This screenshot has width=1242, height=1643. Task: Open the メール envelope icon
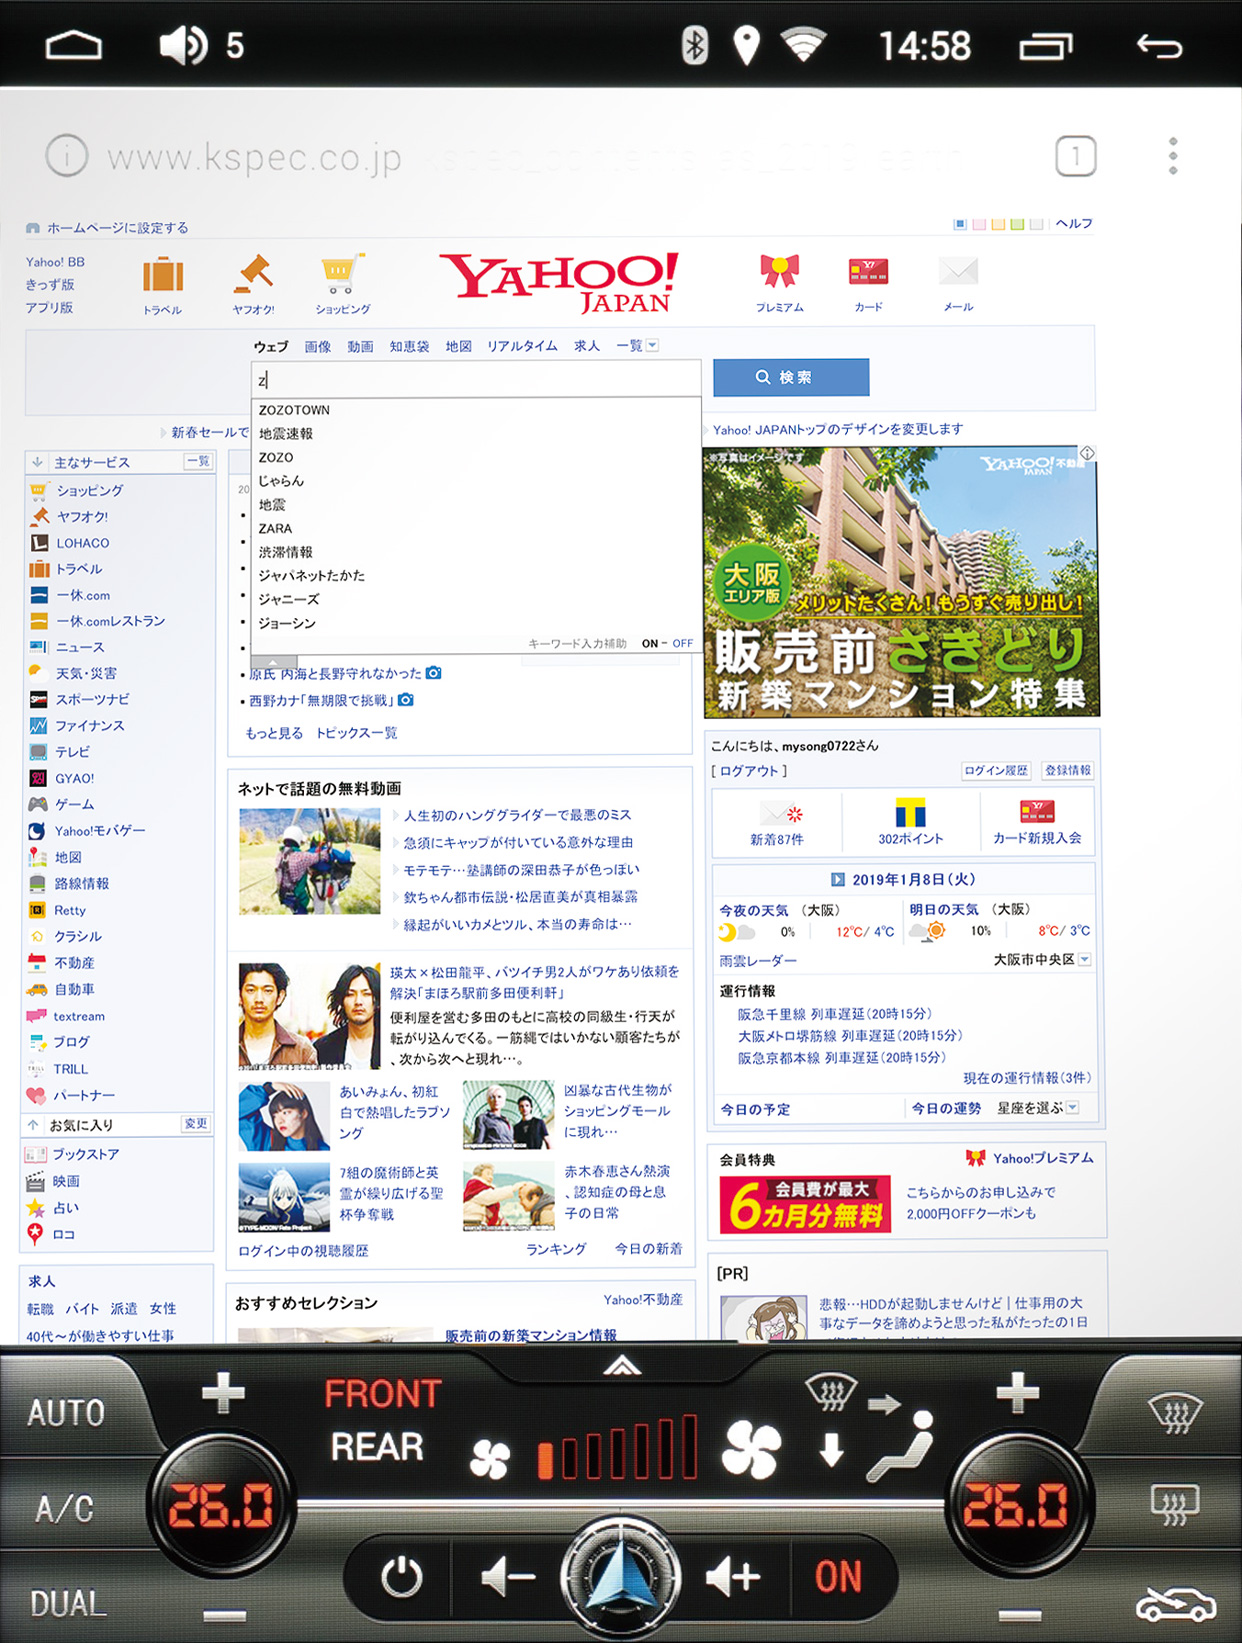[958, 271]
